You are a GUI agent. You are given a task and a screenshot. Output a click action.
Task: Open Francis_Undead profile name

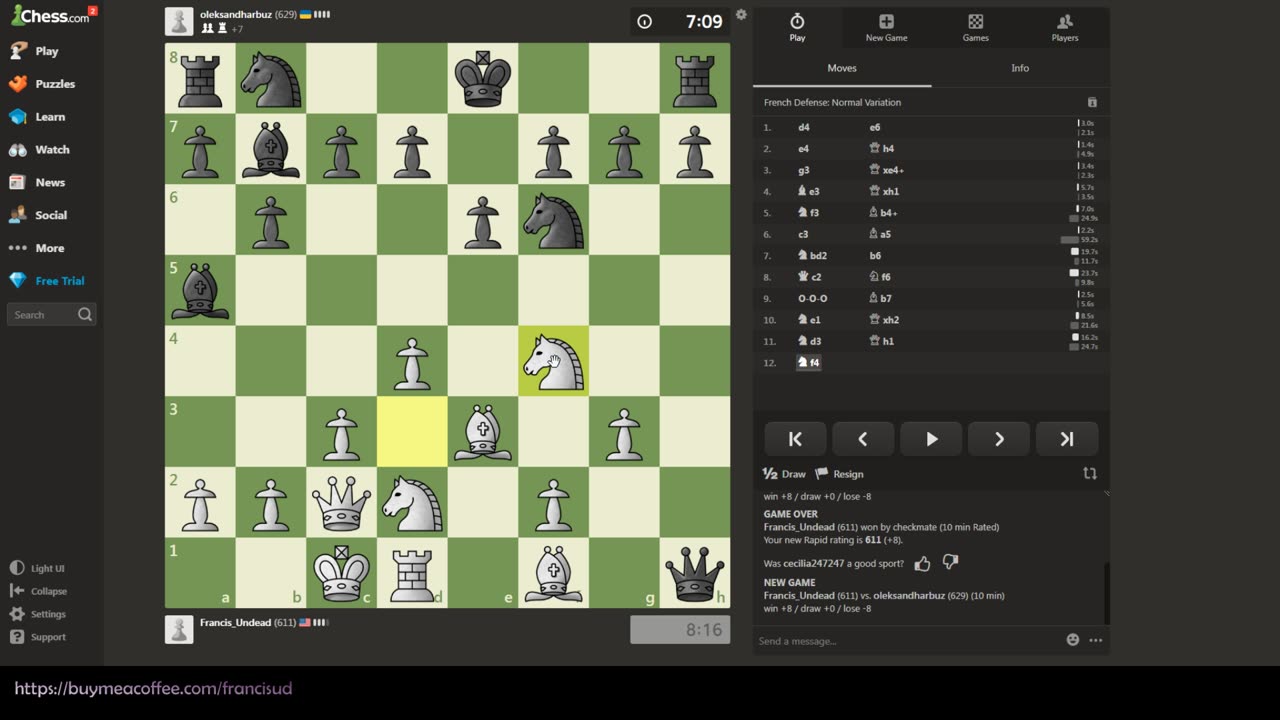(235, 622)
